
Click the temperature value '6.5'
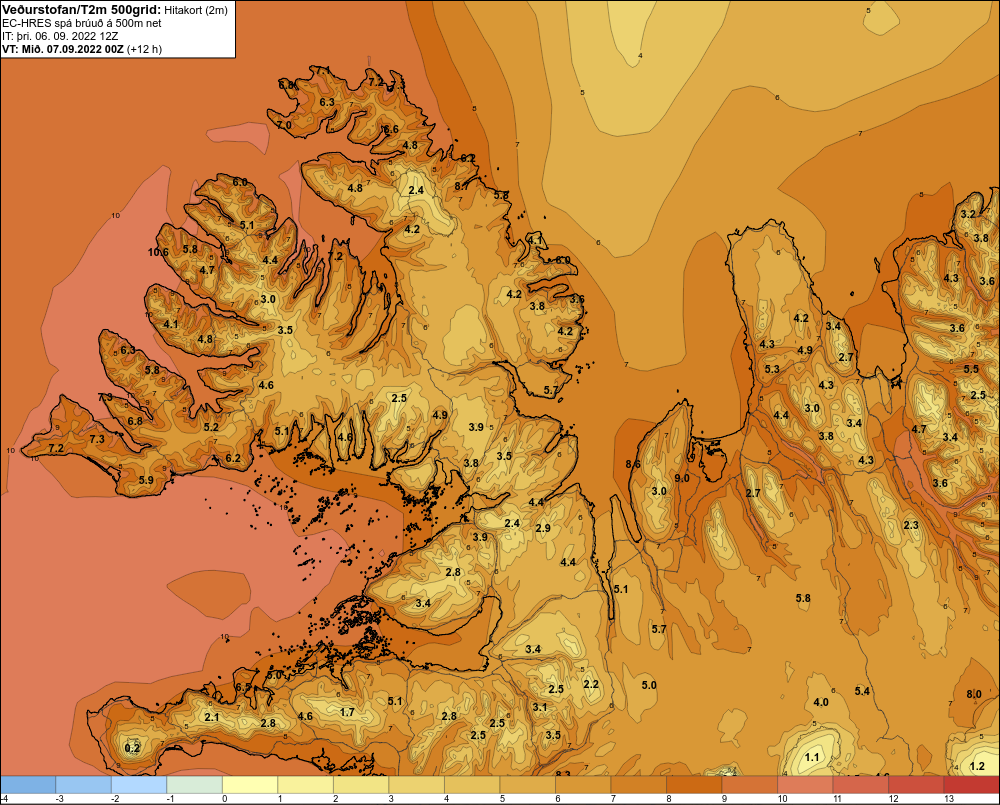[x=243, y=688]
